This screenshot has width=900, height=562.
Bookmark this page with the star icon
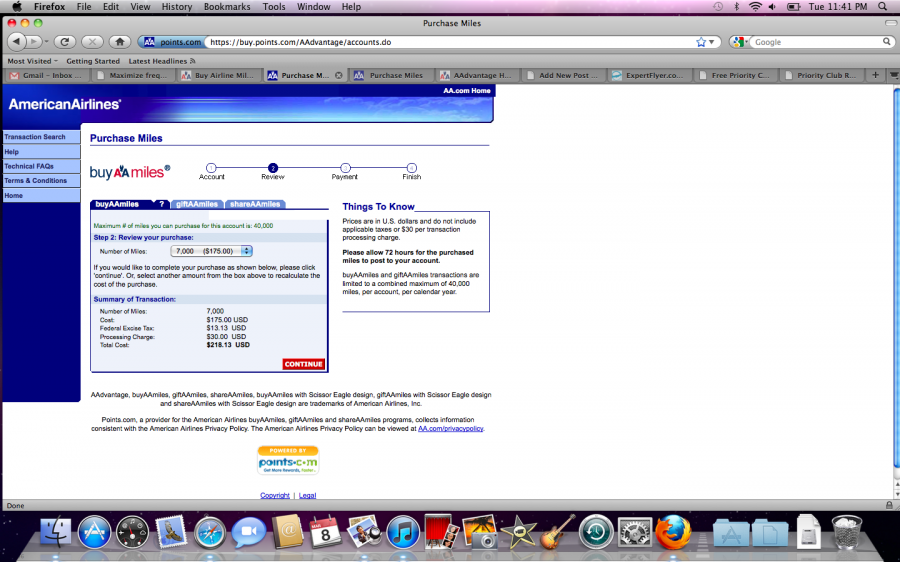(701, 42)
